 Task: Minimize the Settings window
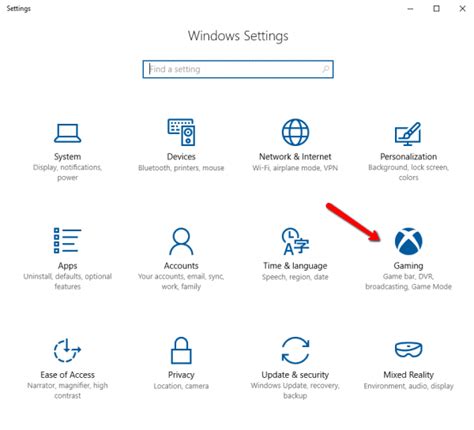click(410, 9)
